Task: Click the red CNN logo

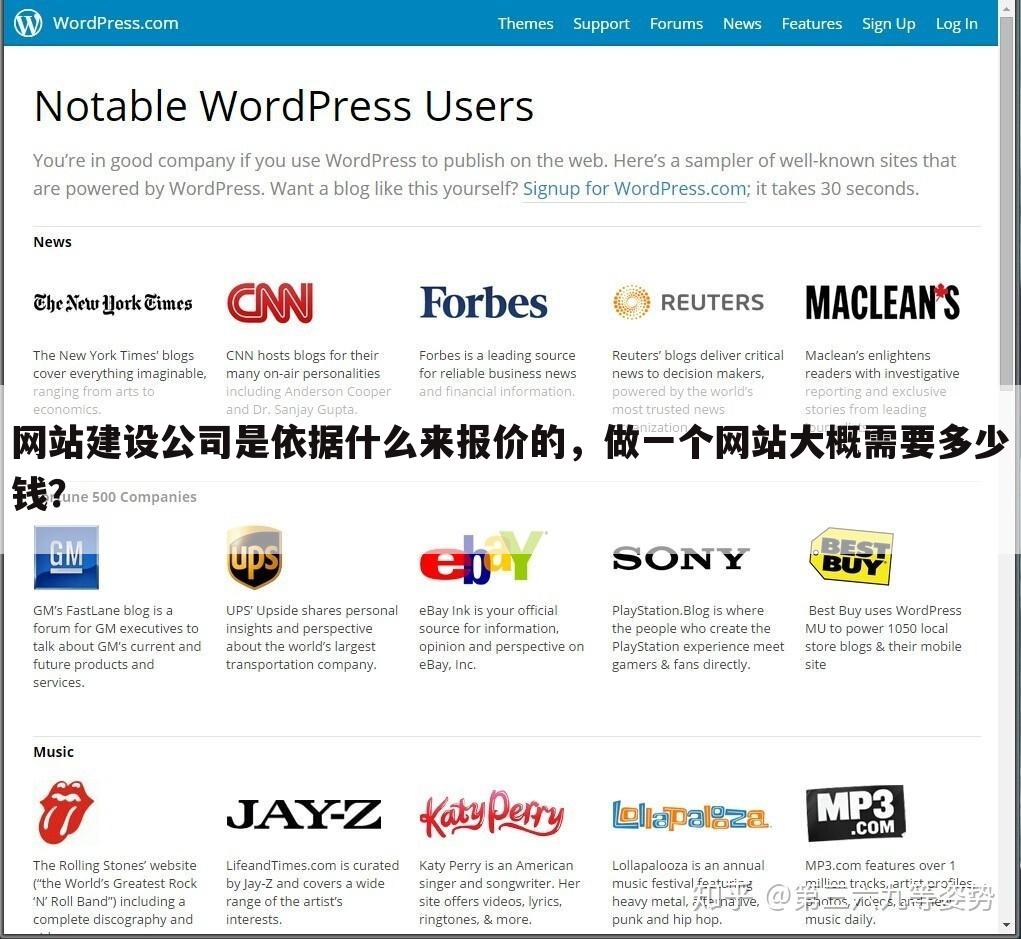Action: pyautogui.click(x=270, y=302)
